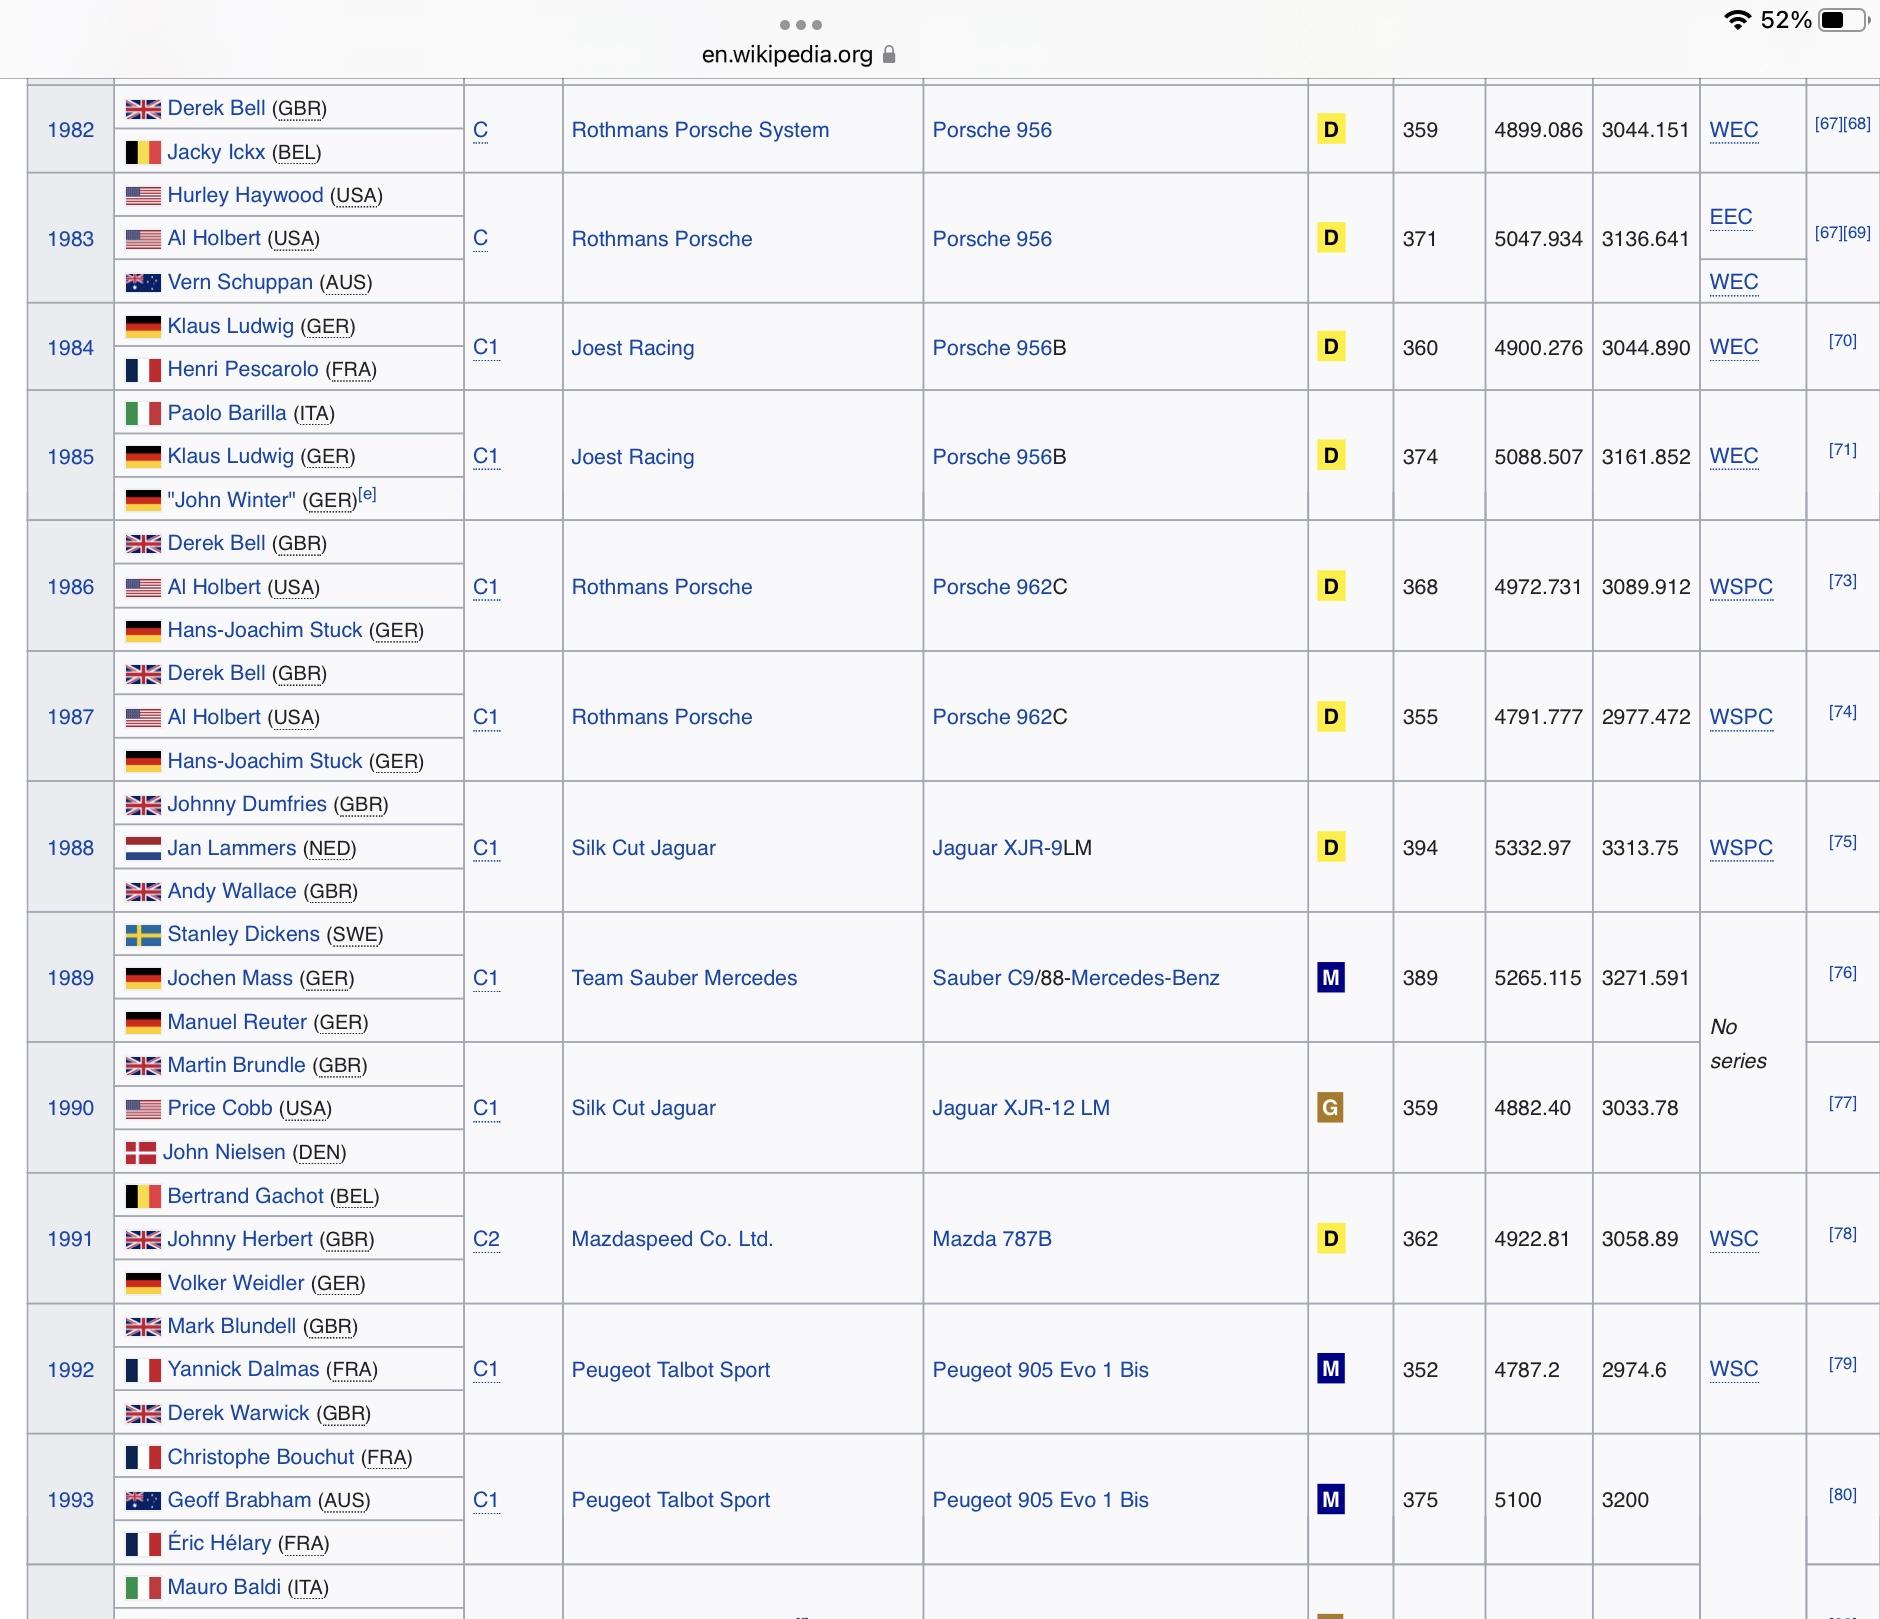Open citation reference [70]
This screenshot has width=1880, height=1619.
point(1842,341)
